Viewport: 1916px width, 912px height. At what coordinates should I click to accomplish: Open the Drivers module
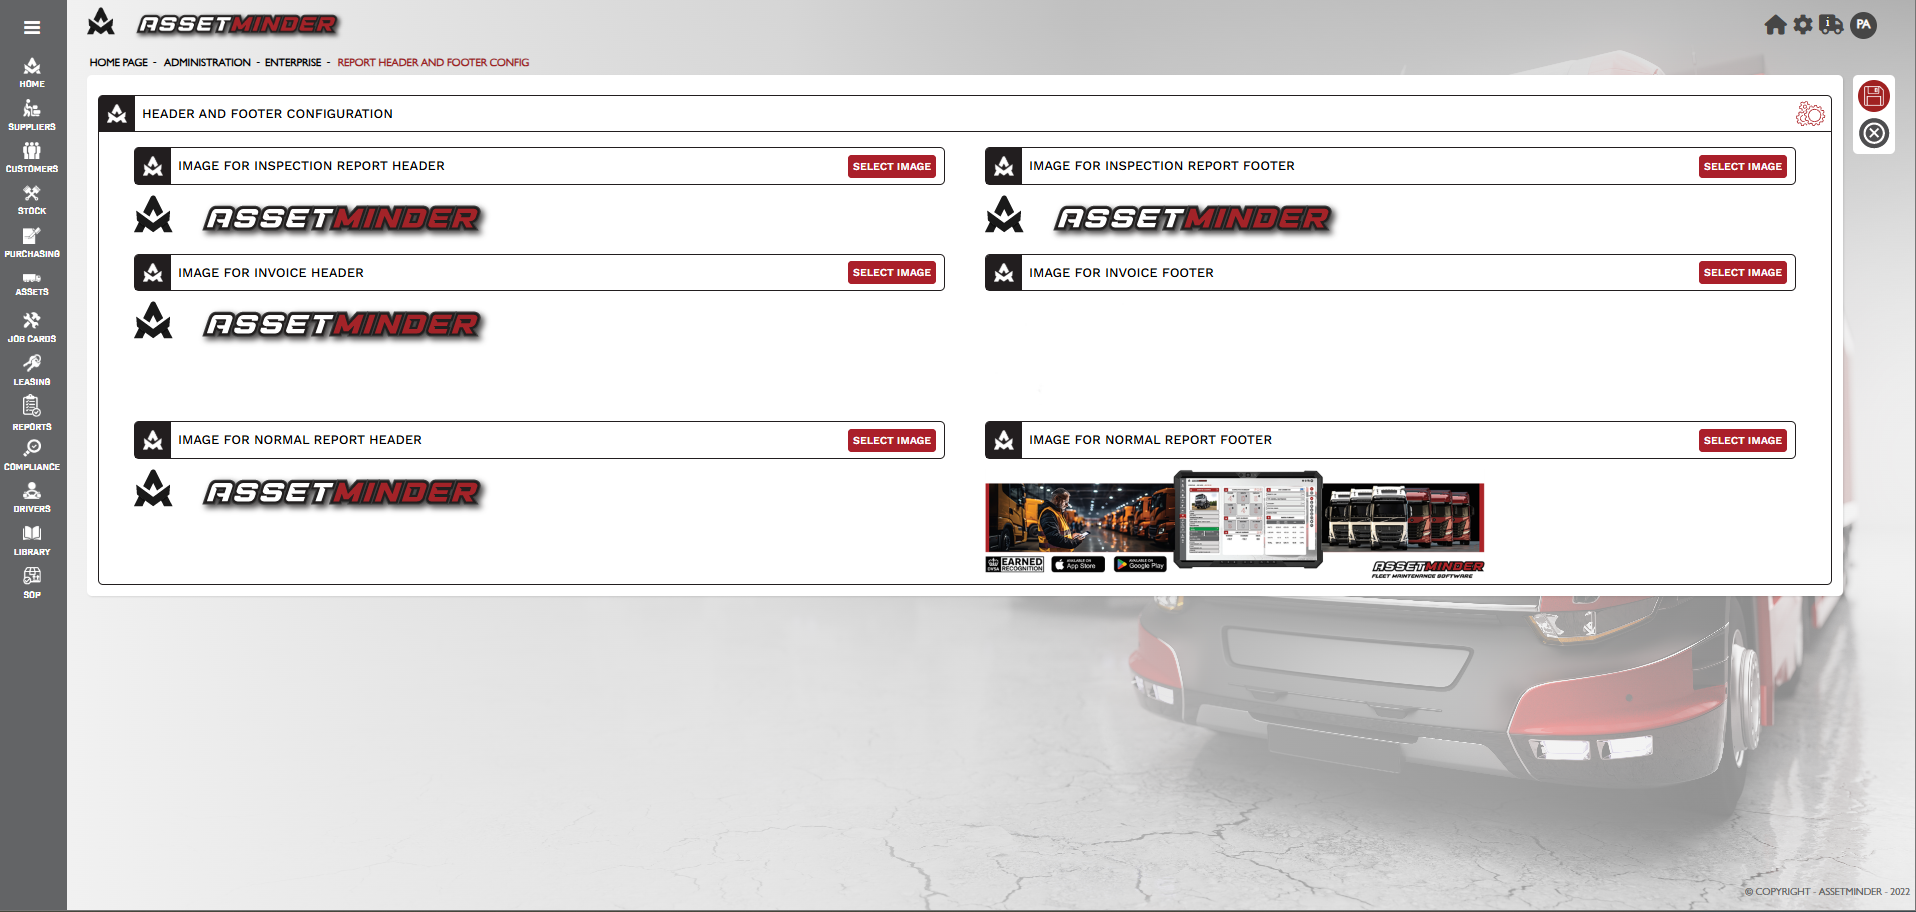[32, 497]
